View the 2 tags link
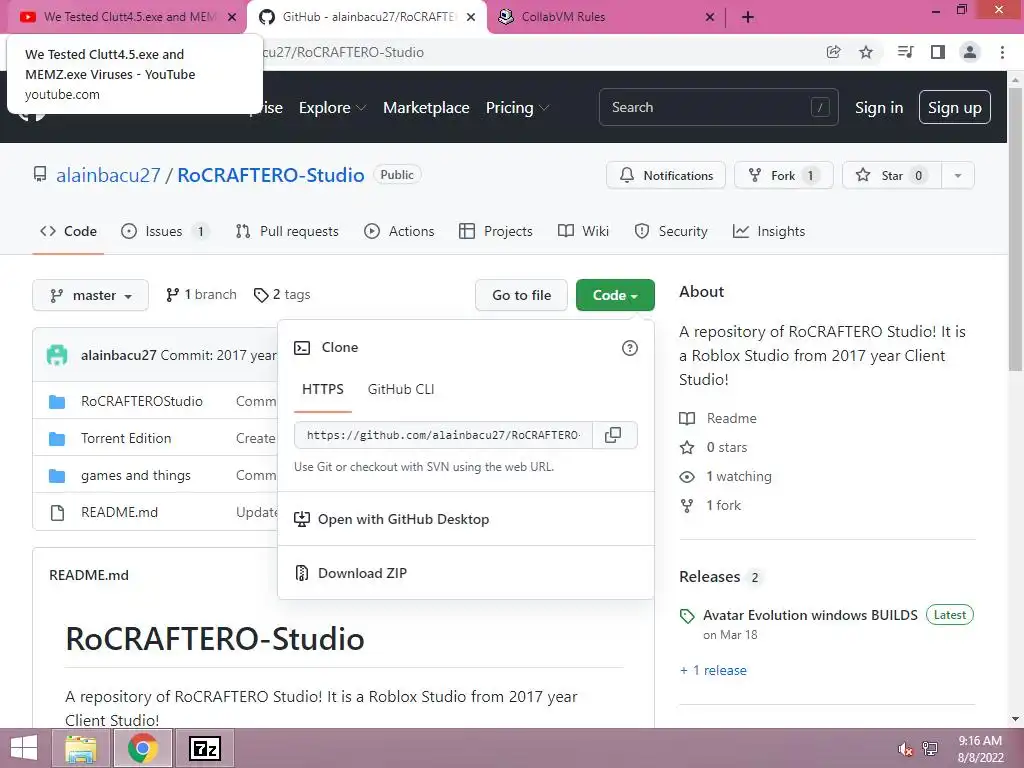1024x768 pixels. (x=282, y=295)
